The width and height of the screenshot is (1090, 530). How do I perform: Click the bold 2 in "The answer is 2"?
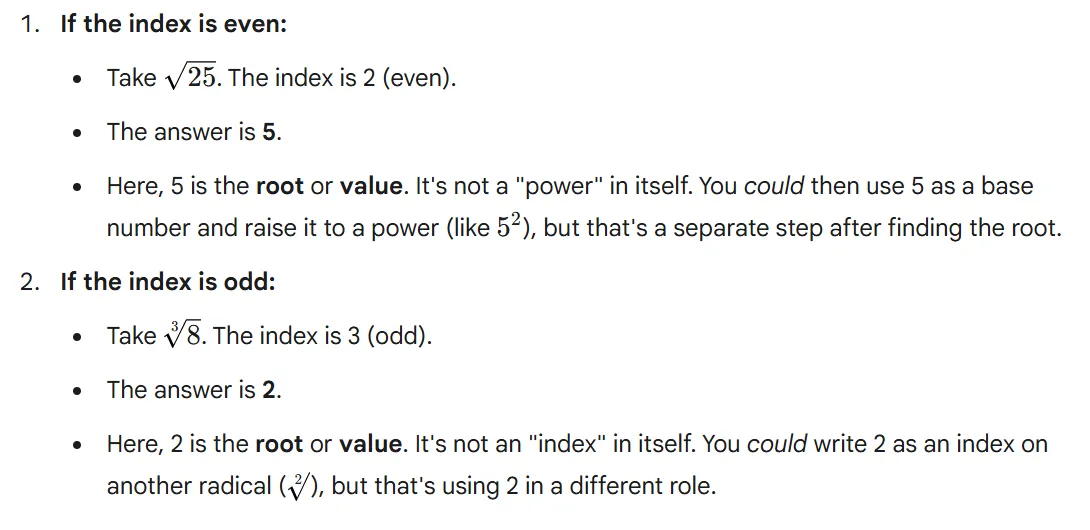point(269,390)
